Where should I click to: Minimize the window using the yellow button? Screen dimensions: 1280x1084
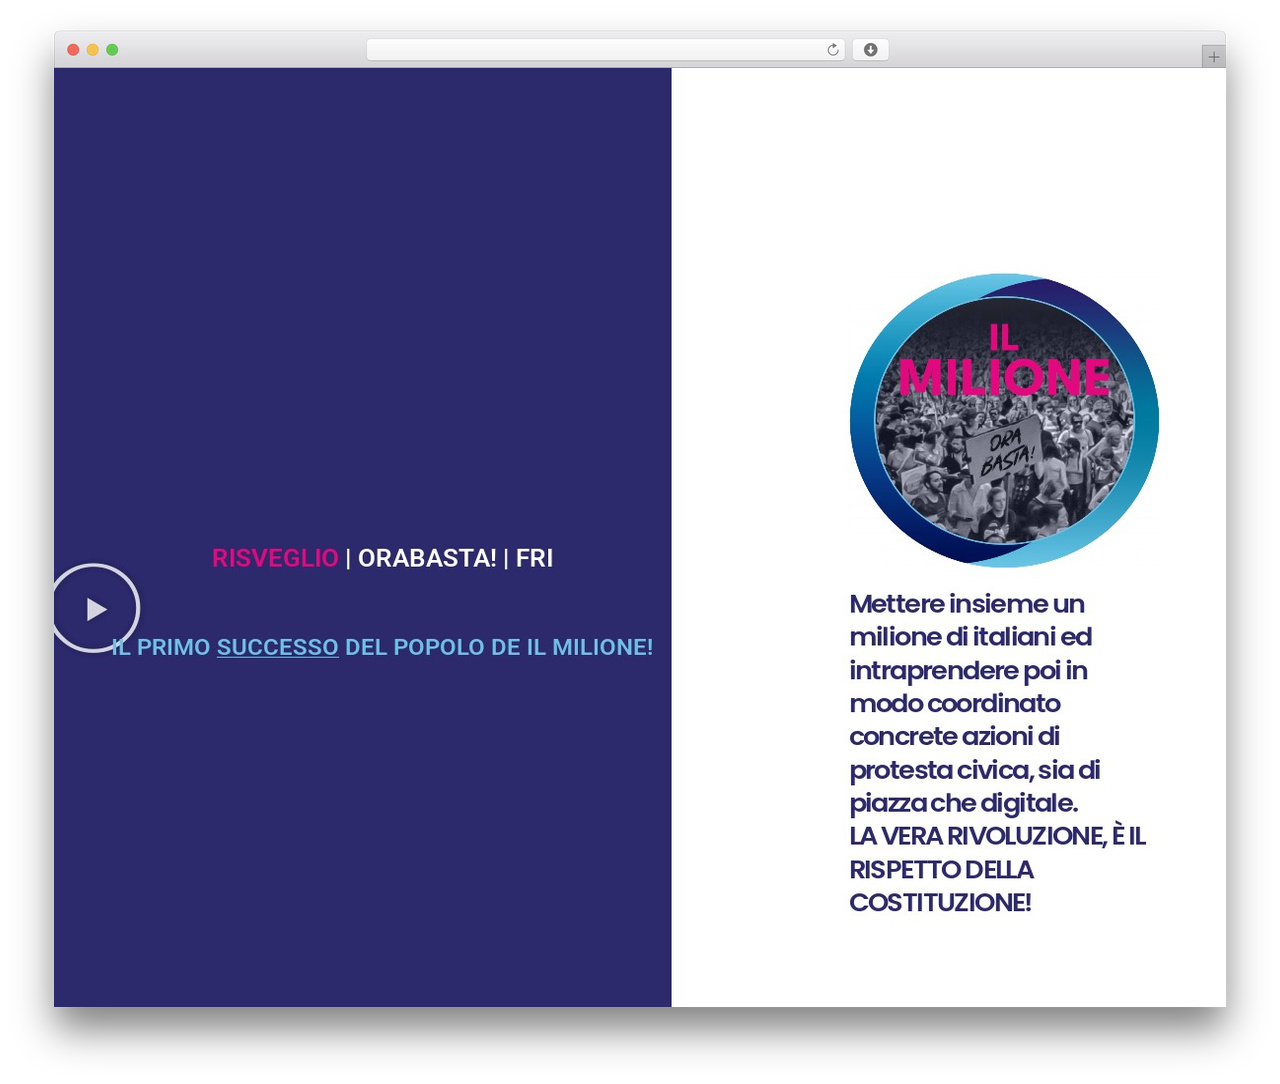(x=92, y=50)
